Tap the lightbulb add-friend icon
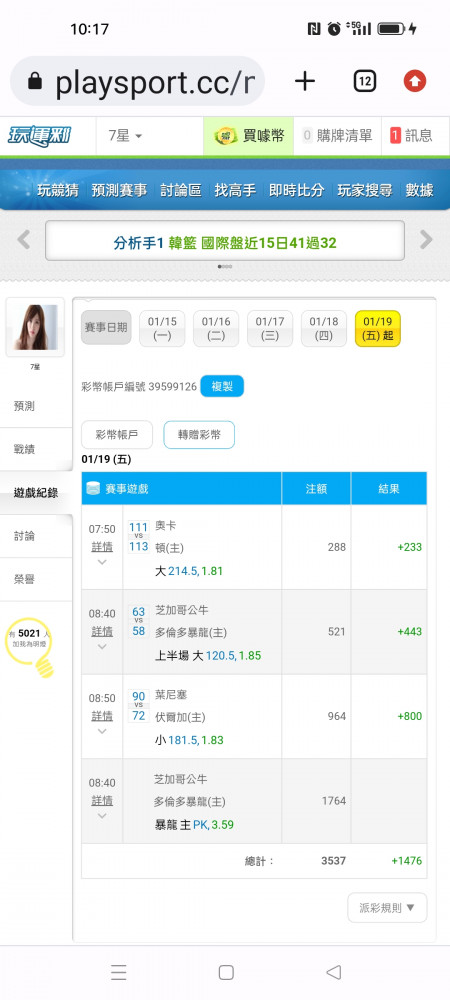 [x=31, y=647]
